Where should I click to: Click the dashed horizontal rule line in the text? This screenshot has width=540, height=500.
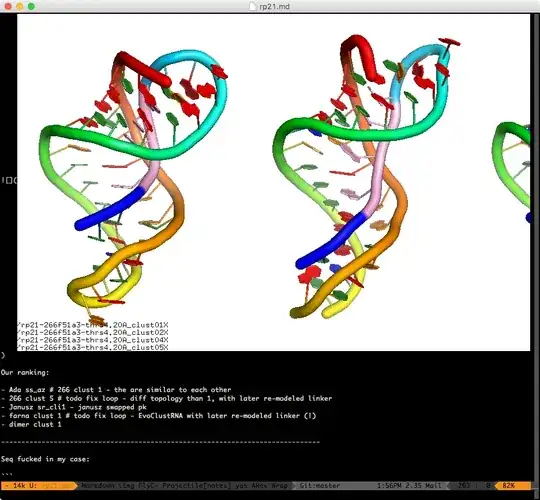[x=160, y=442]
